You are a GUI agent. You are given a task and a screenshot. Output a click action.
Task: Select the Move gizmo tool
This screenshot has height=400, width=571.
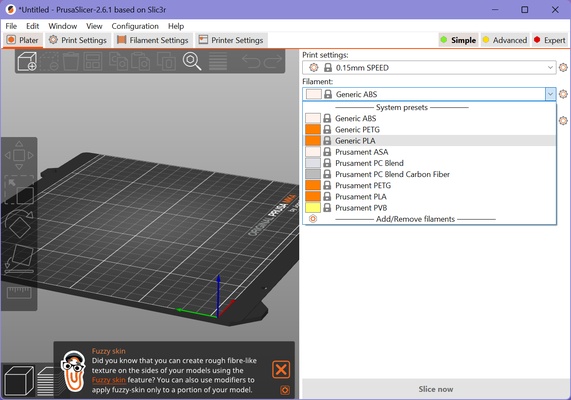[x=19, y=155]
